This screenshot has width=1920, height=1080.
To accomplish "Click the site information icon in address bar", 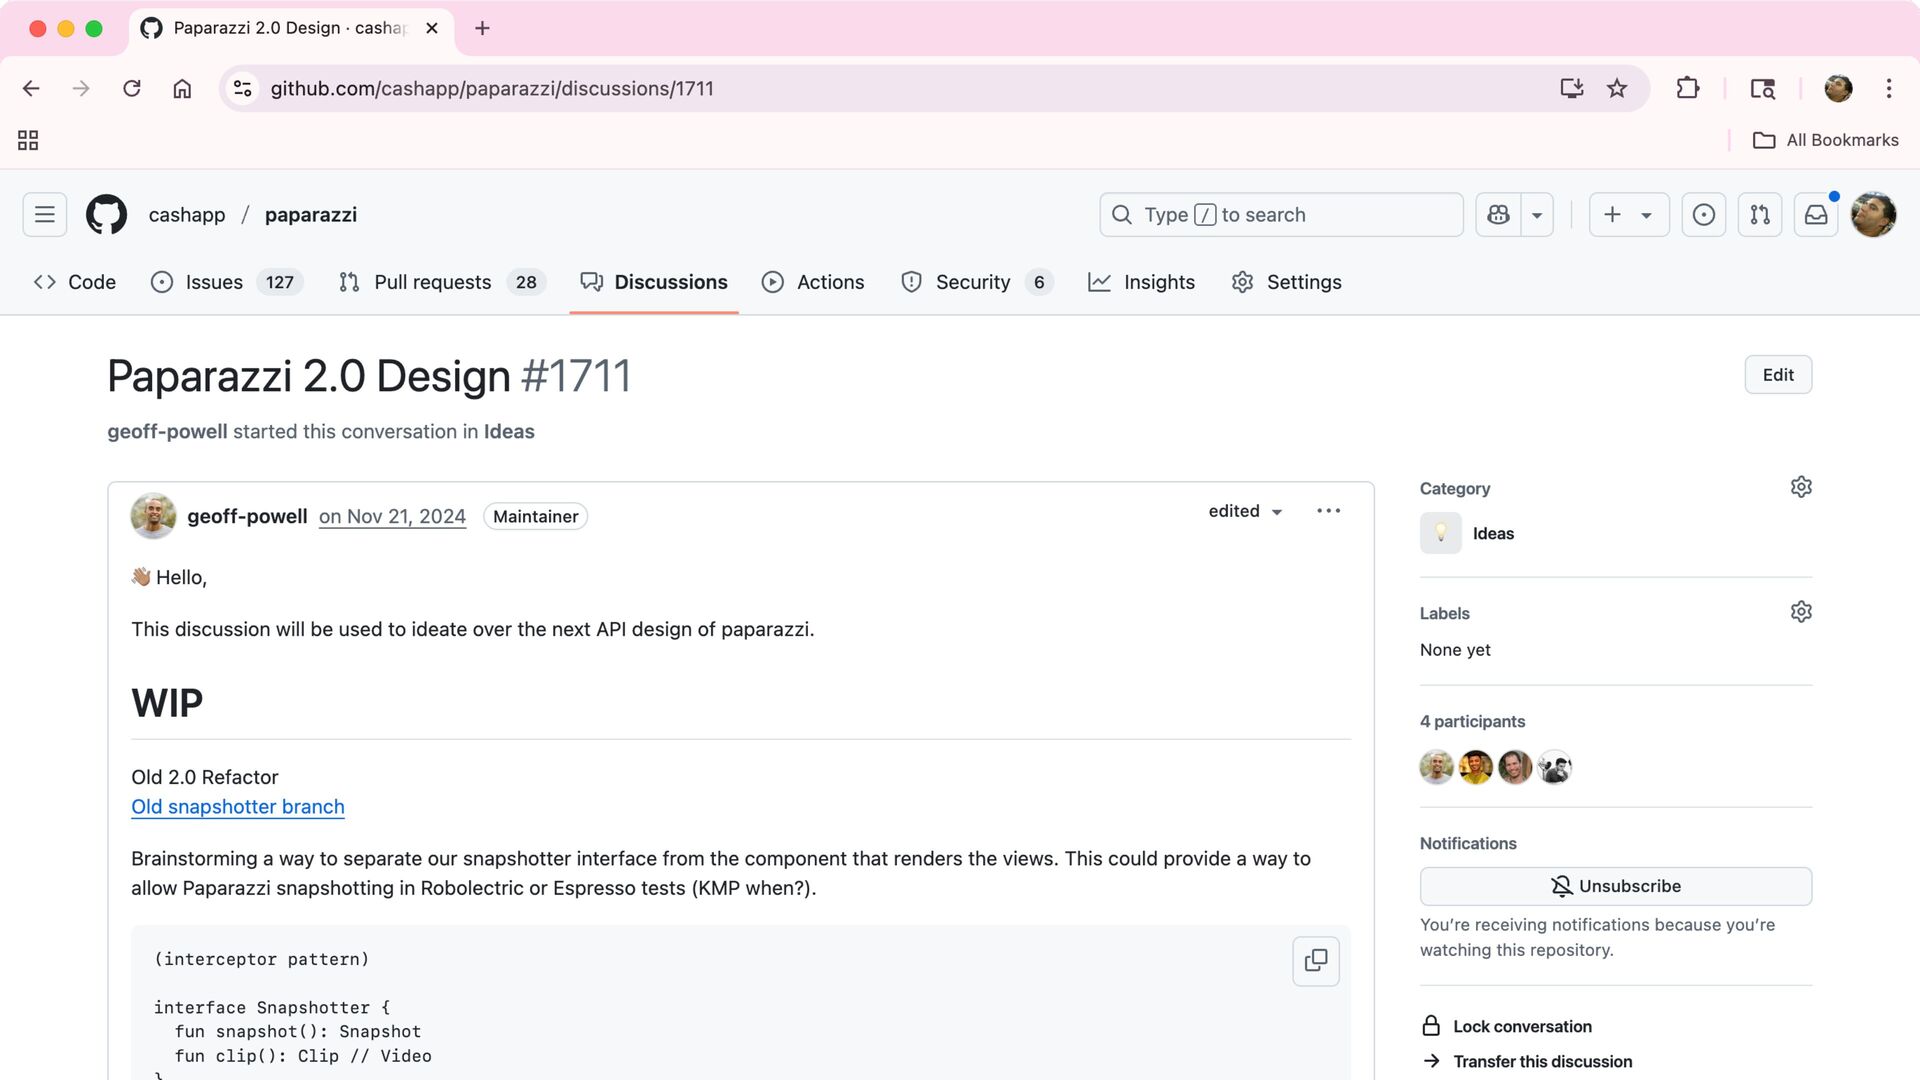I will click(242, 88).
